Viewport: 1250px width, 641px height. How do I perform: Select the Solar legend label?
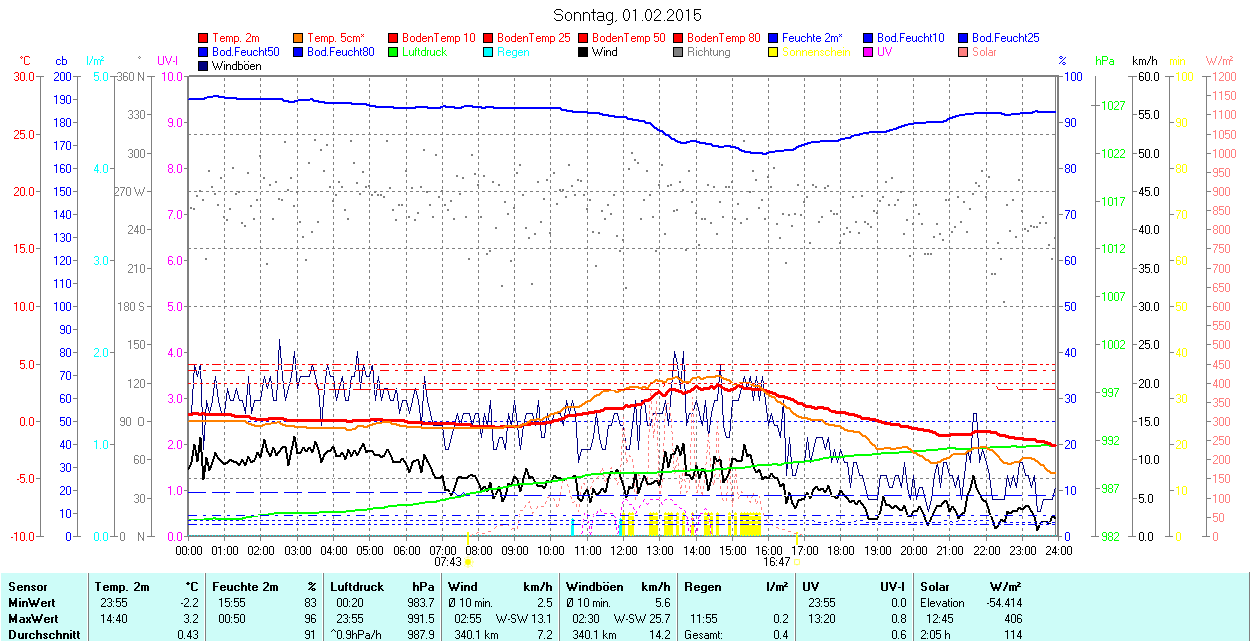[x=984, y=52]
